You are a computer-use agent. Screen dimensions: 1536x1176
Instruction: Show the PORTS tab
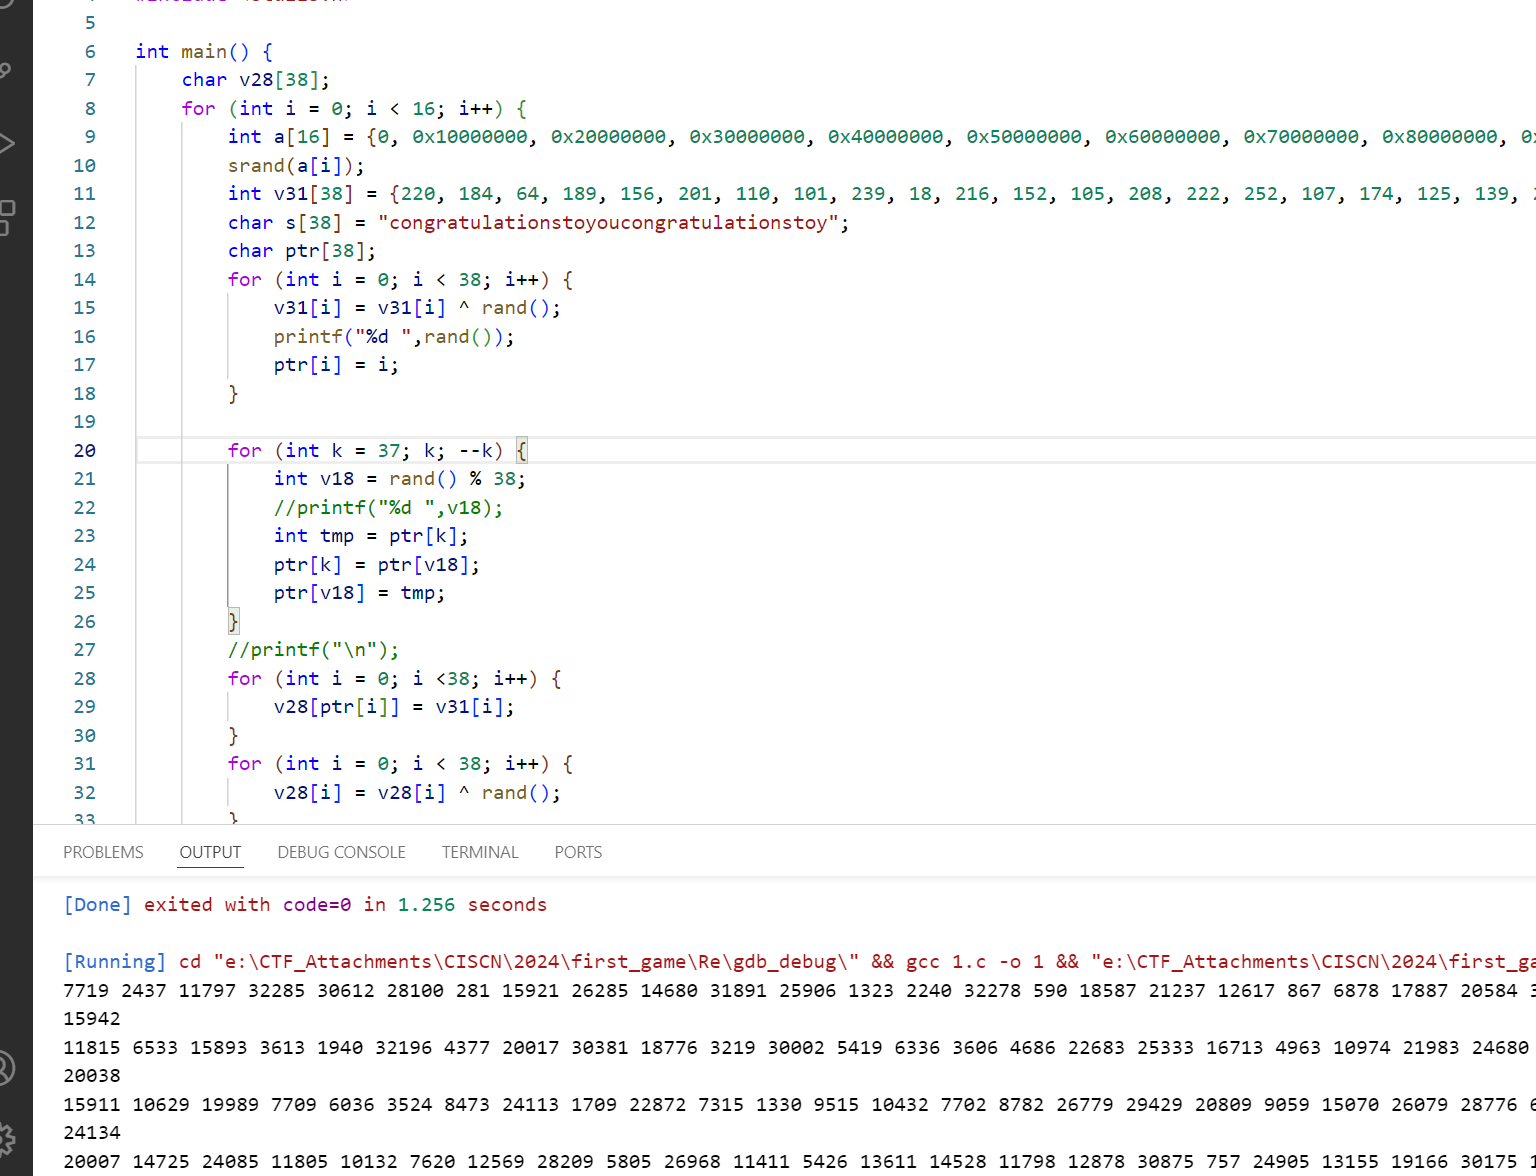point(578,852)
